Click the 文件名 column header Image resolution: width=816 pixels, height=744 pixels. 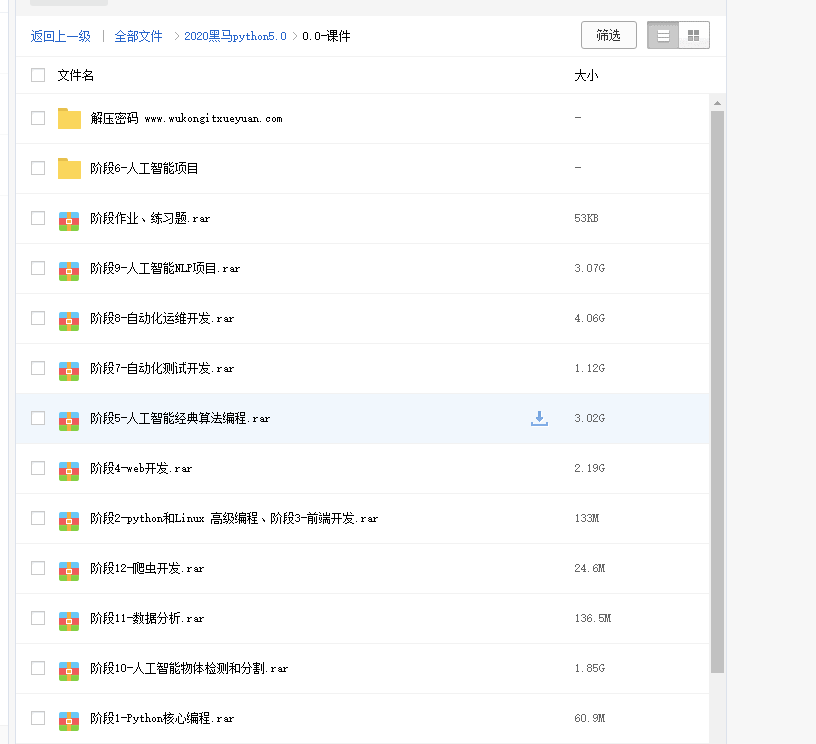pyautogui.click(x=75, y=75)
